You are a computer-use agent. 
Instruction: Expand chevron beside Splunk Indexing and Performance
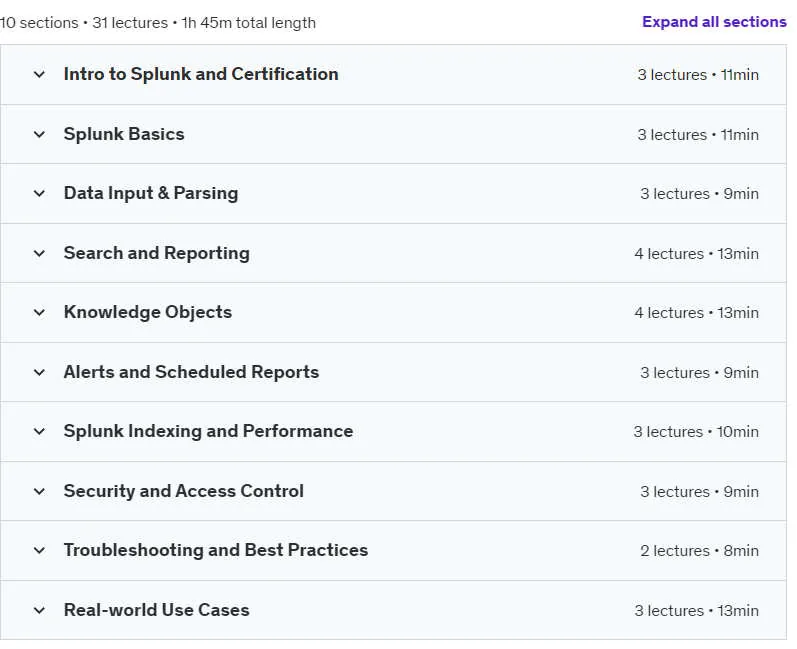pos(39,431)
